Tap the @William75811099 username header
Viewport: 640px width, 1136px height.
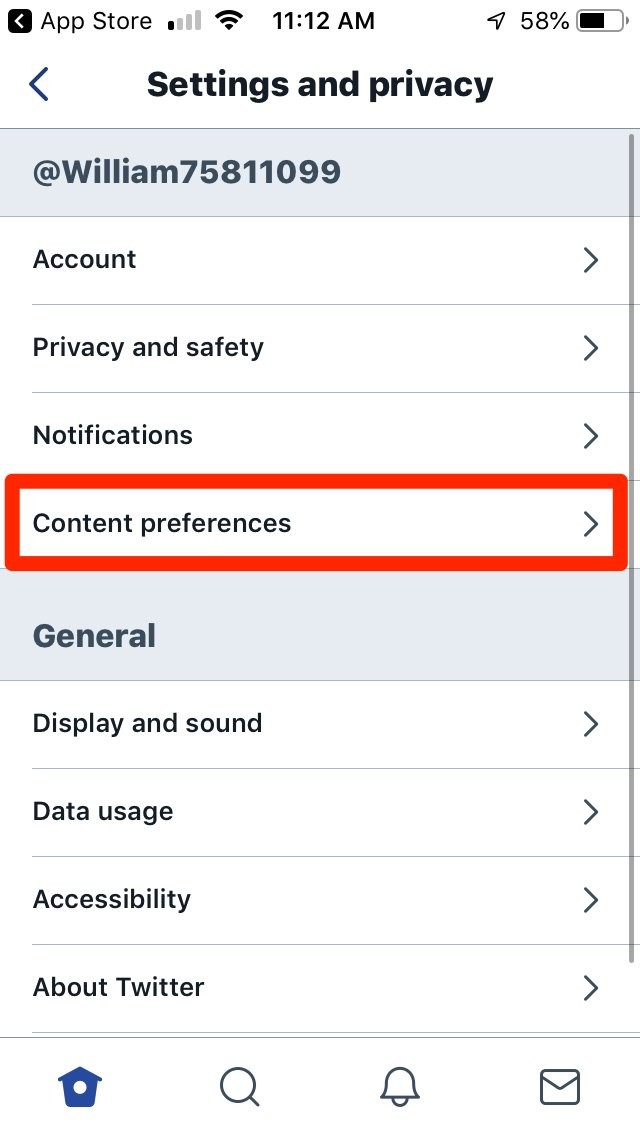(x=187, y=173)
